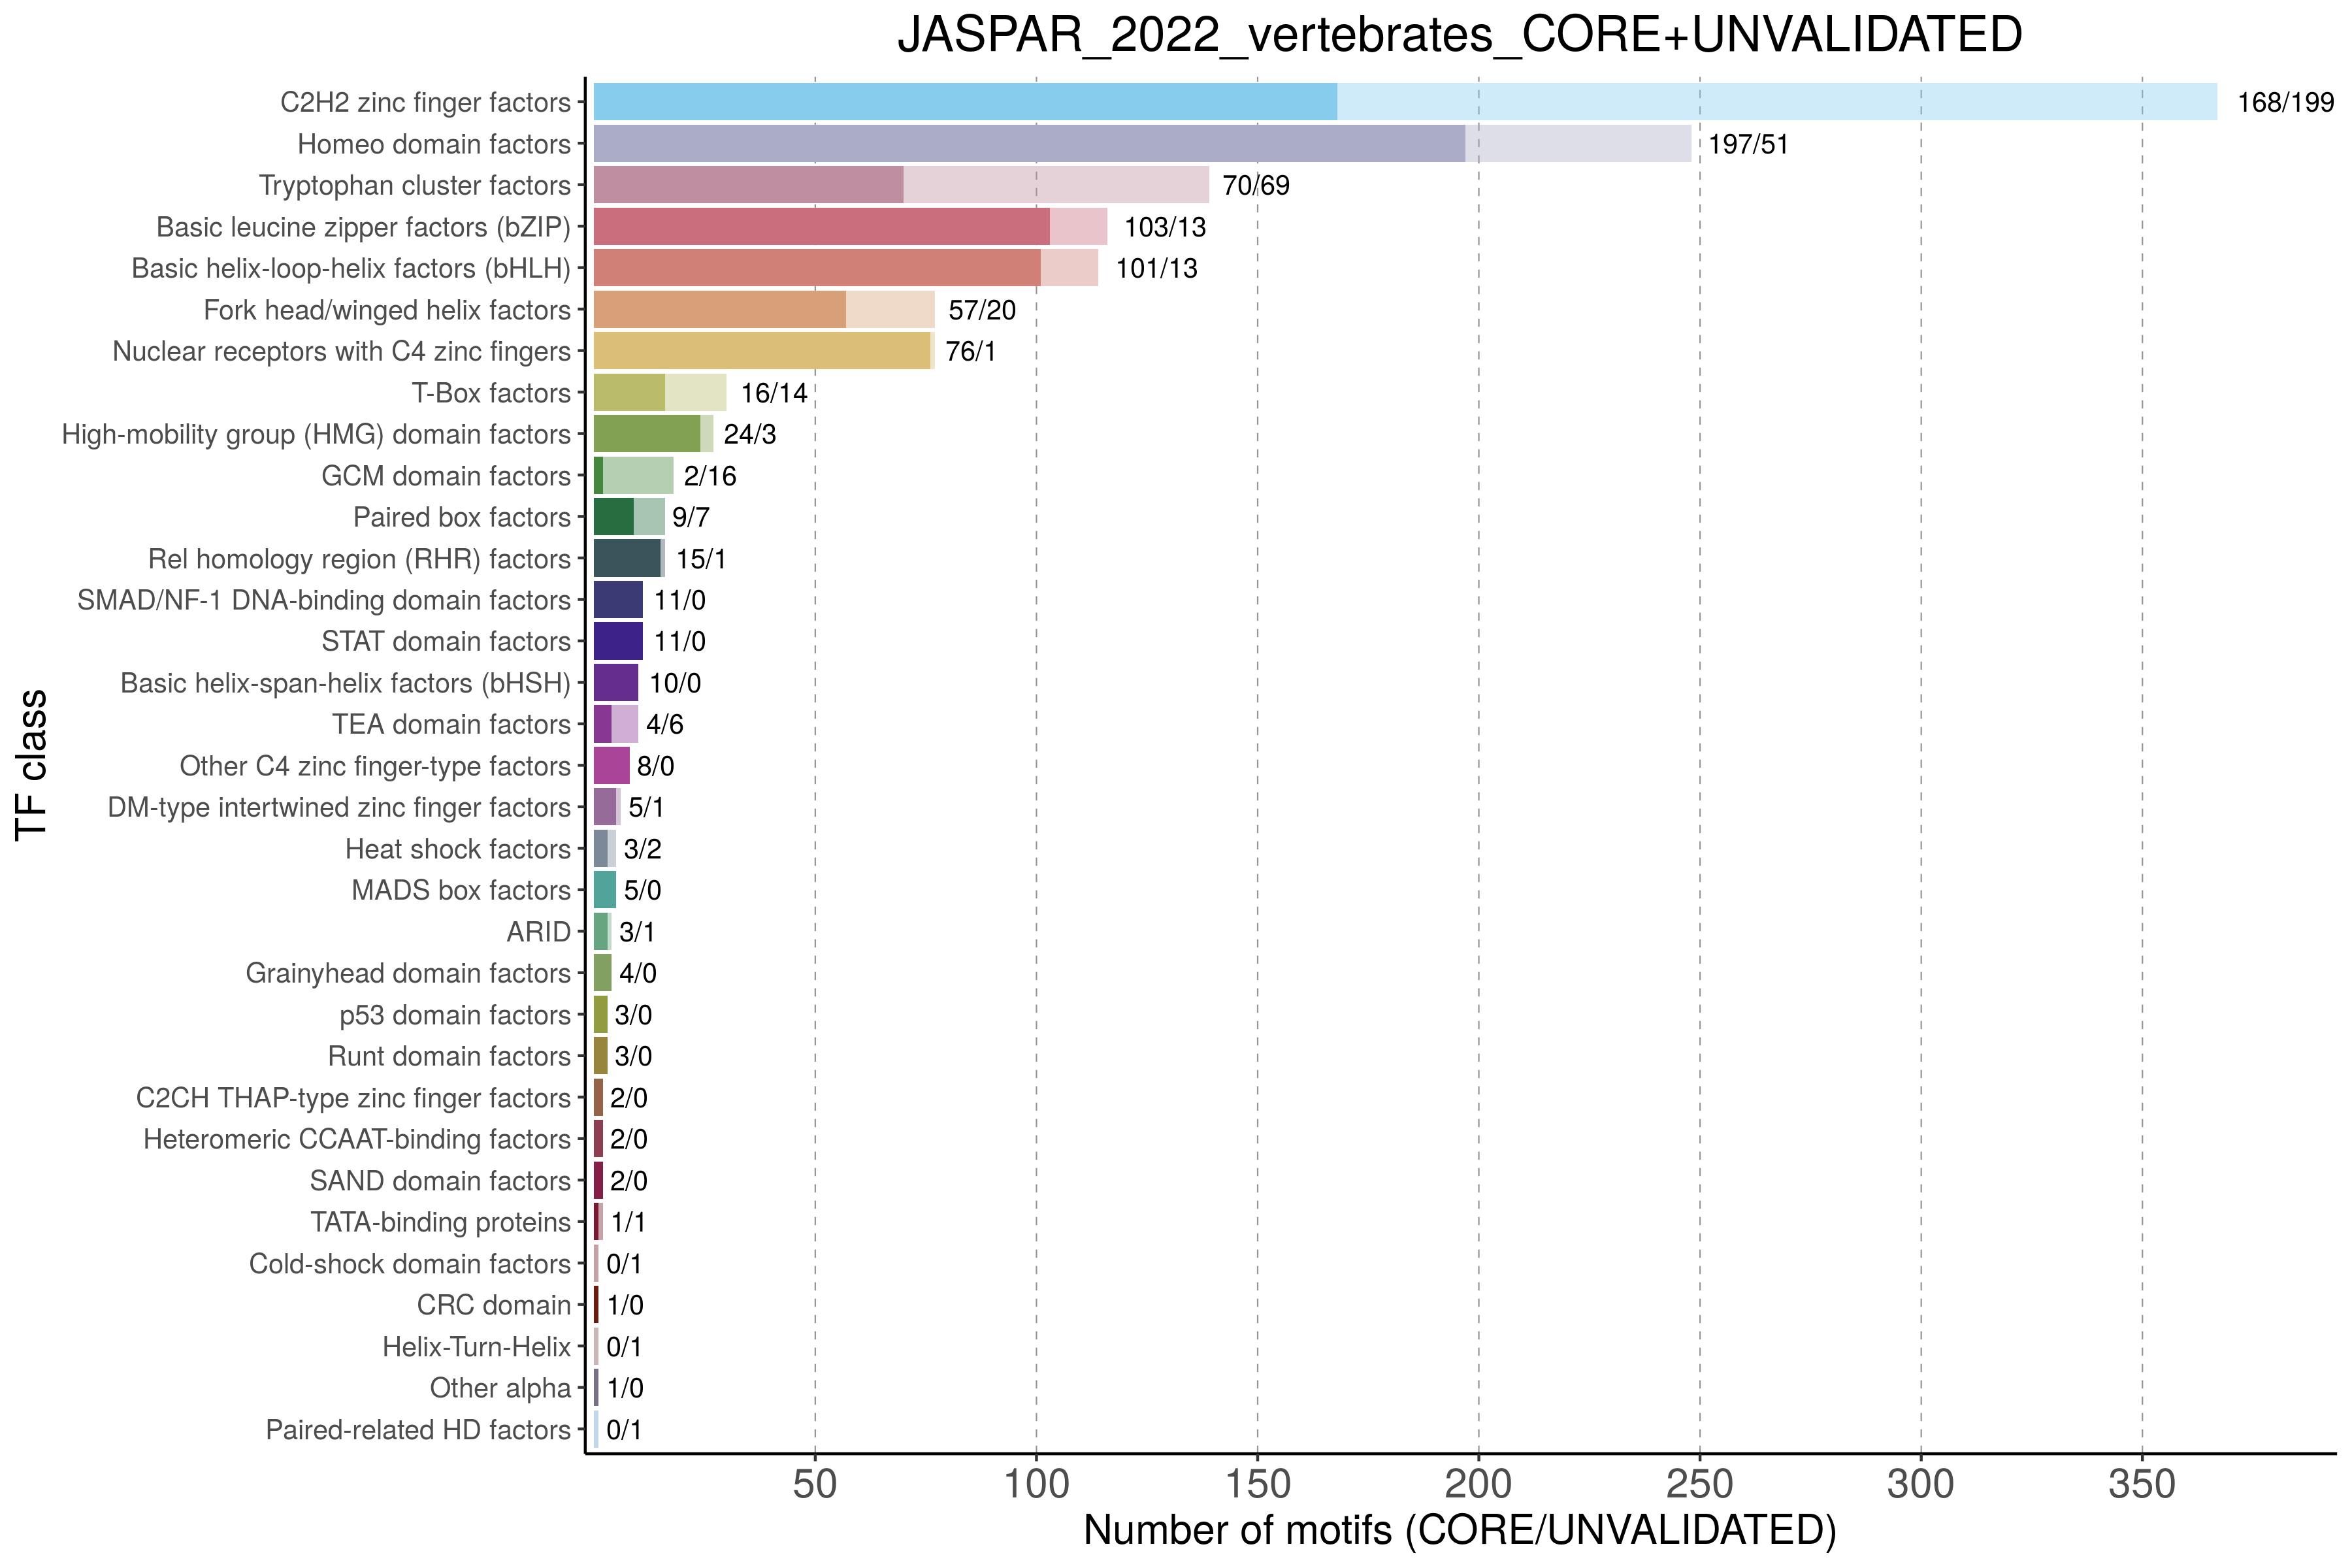2352x1568 pixels.
Task: Click the 197/51 value label
Action: (1748, 144)
